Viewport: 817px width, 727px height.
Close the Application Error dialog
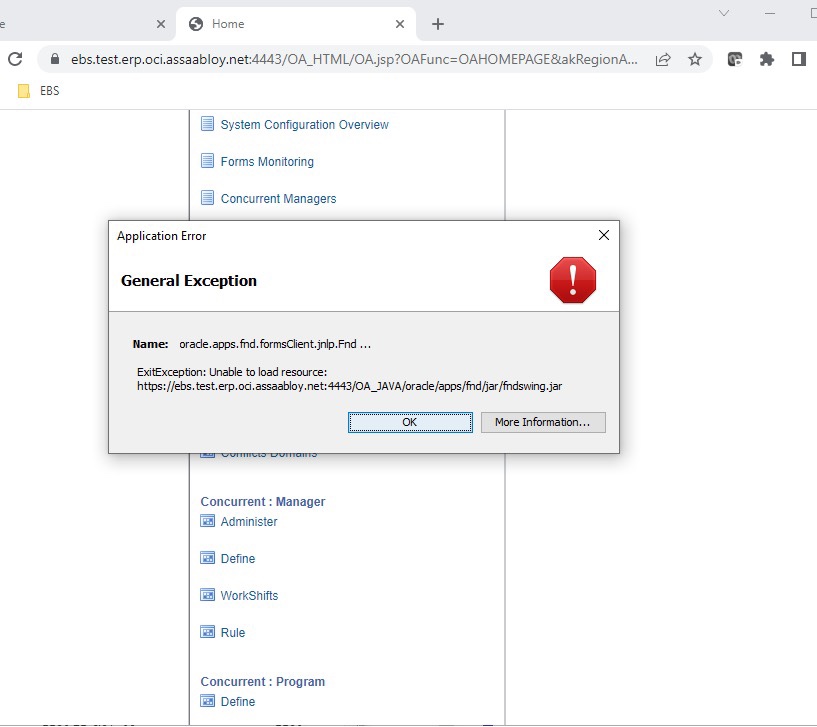pos(603,236)
